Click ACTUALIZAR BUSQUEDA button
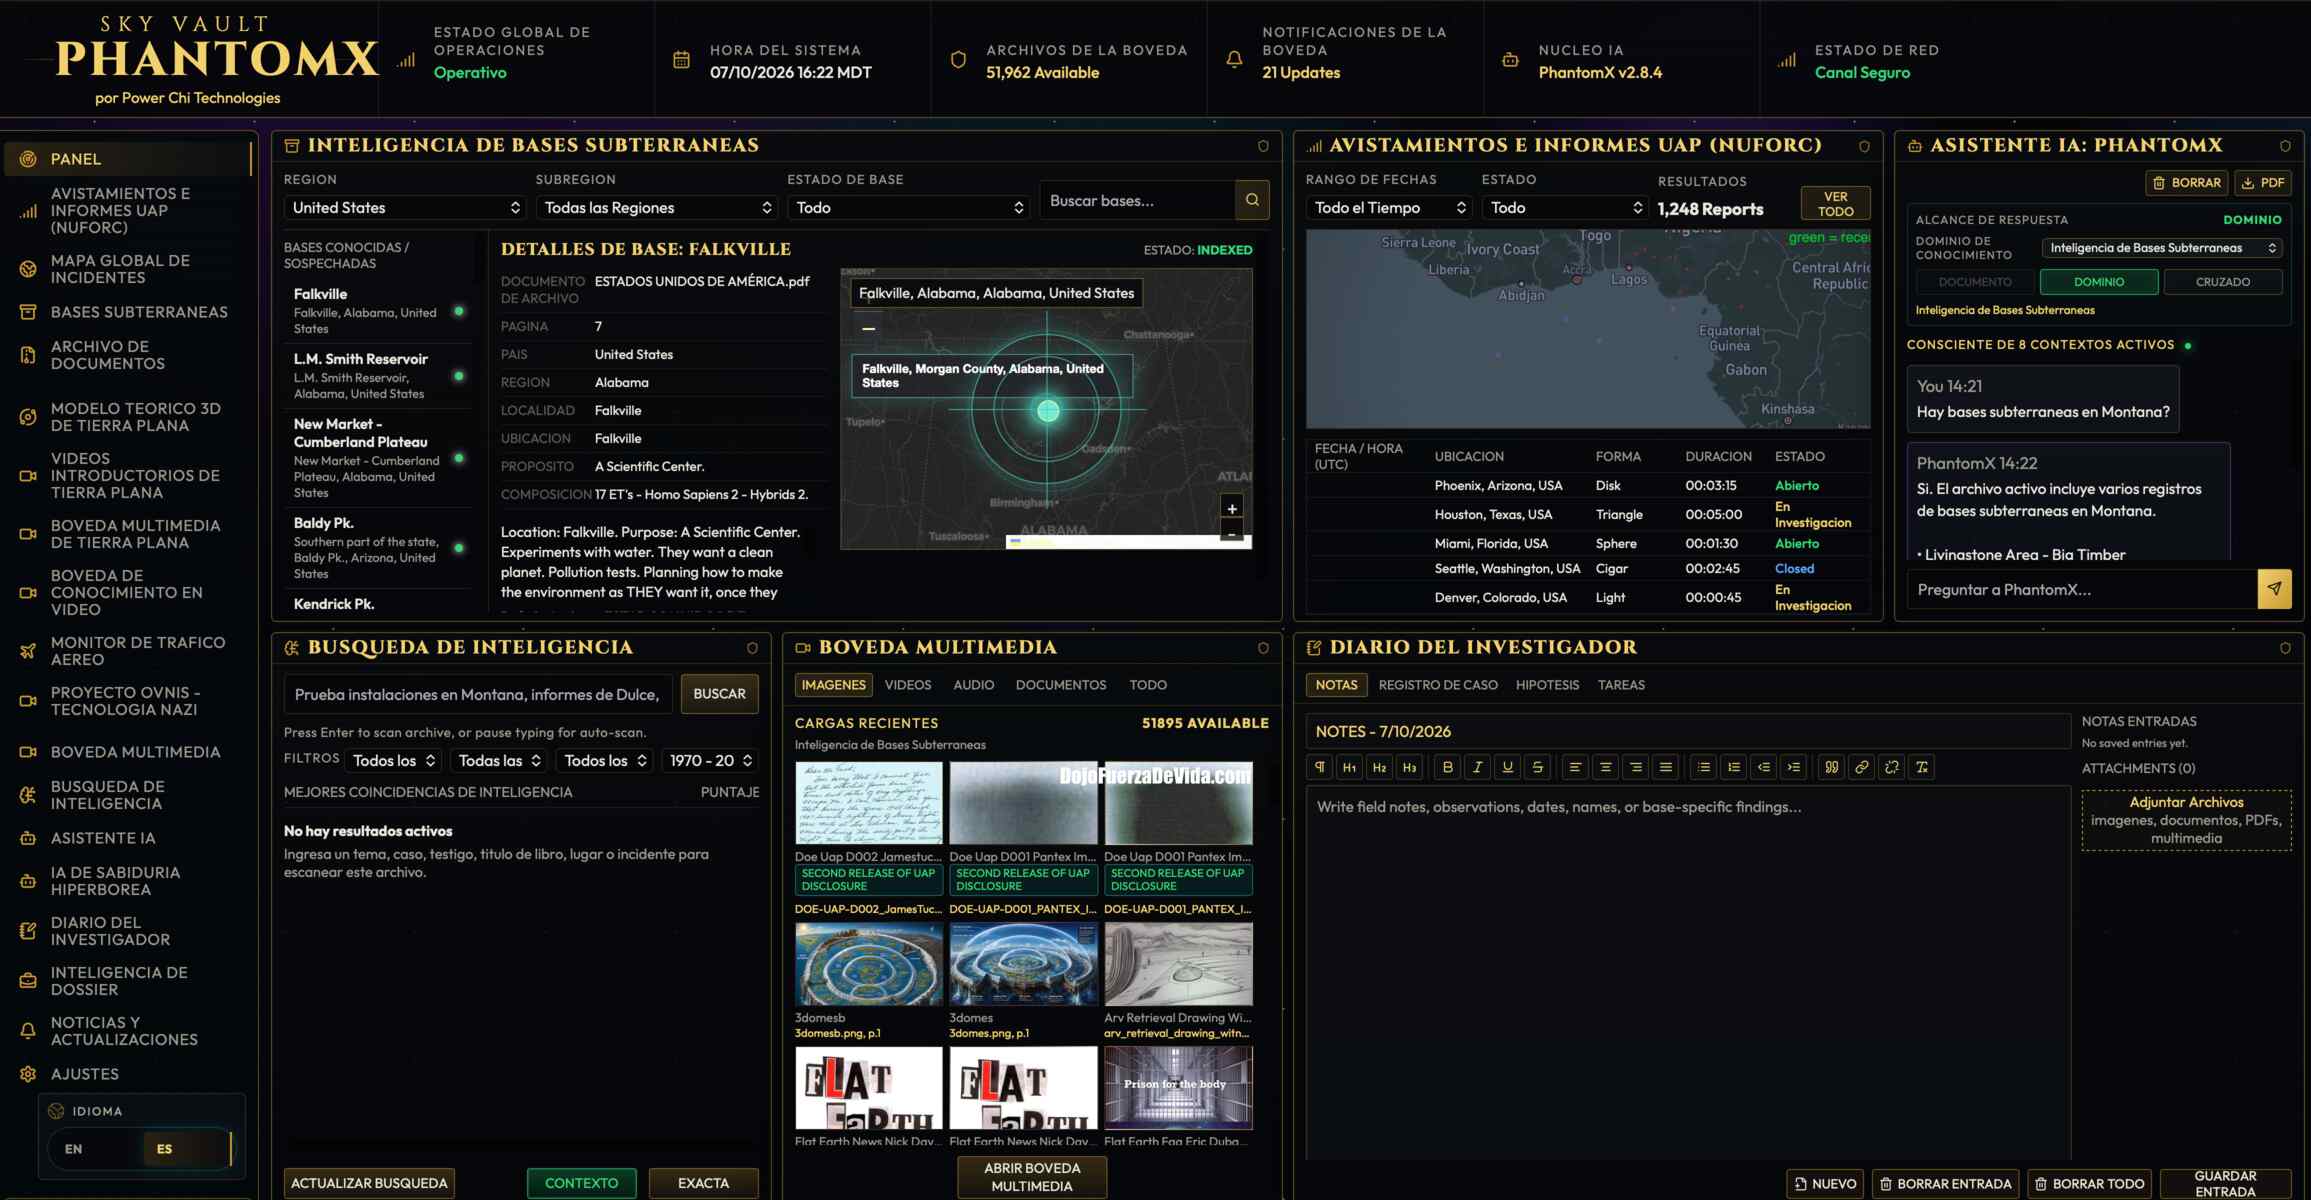The image size is (2311, 1200). [x=369, y=1183]
